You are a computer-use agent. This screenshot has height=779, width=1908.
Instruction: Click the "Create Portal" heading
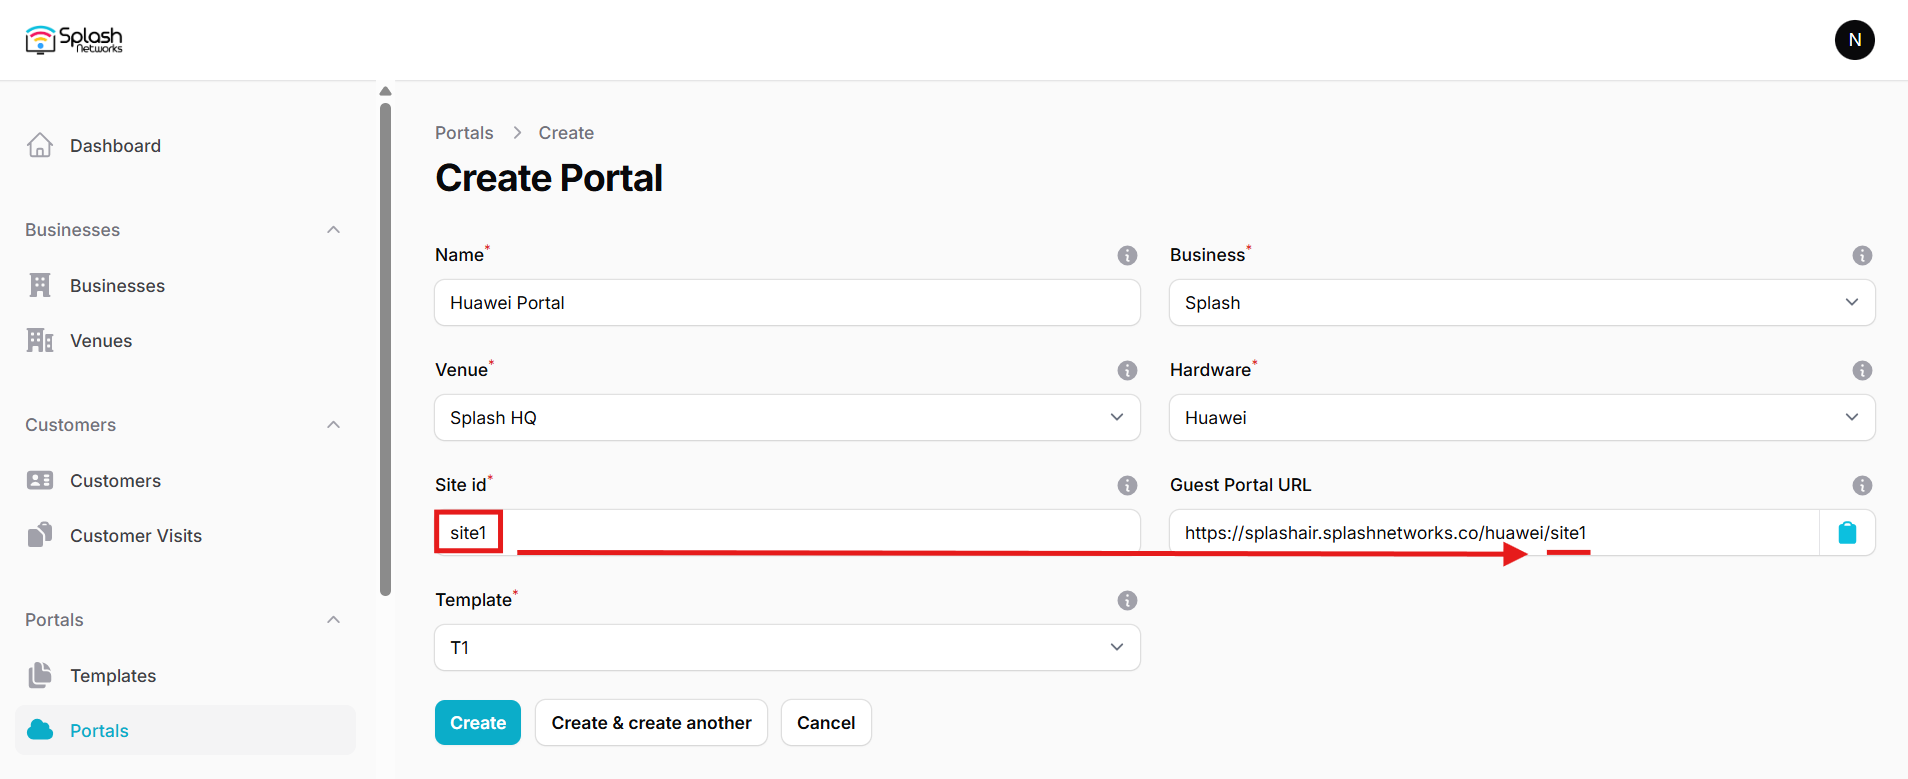[549, 178]
